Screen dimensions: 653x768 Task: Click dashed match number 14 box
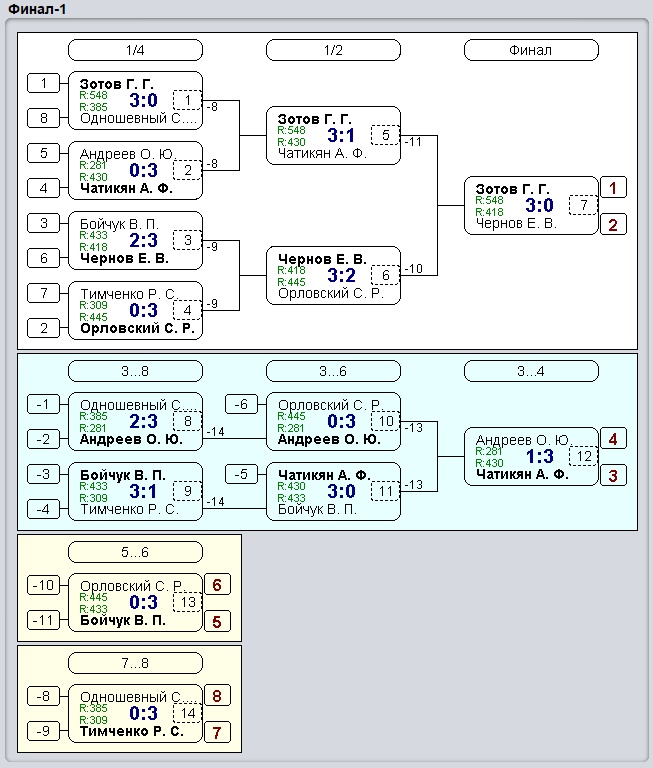point(188,714)
